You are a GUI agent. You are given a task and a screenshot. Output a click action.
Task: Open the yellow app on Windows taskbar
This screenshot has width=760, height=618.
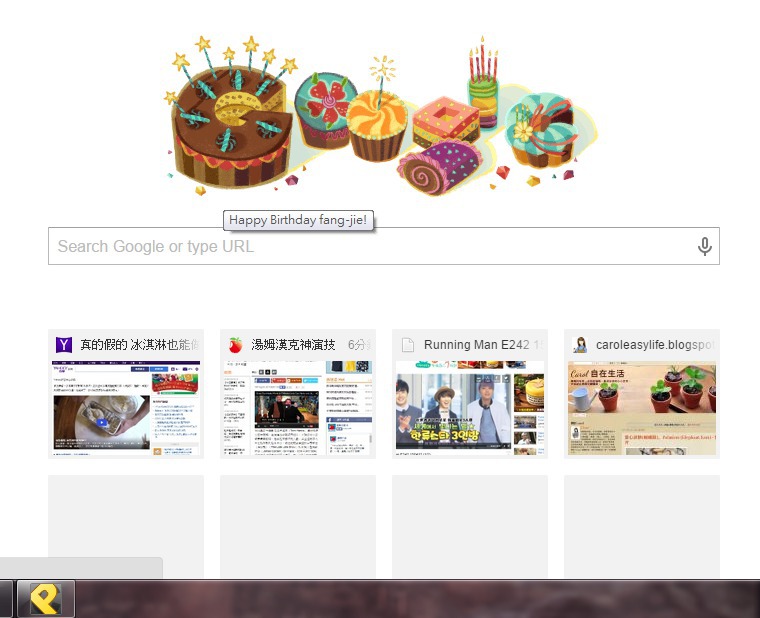46,599
